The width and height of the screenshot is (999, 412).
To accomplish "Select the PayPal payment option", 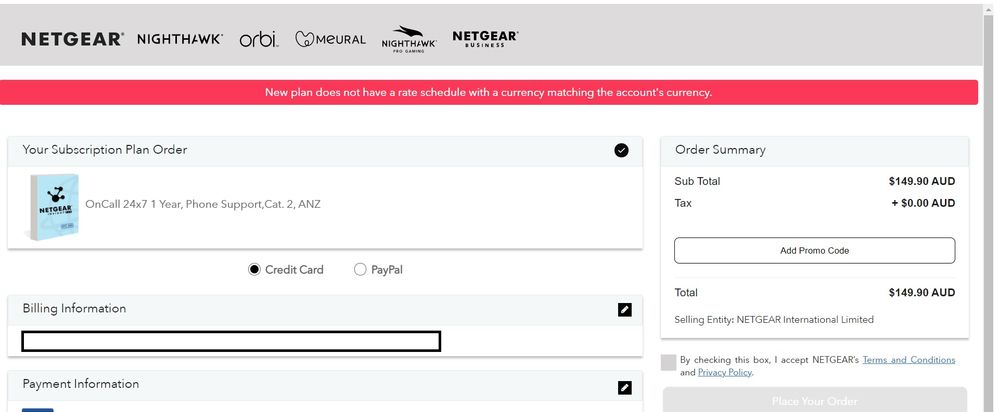I will pyautogui.click(x=360, y=269).
